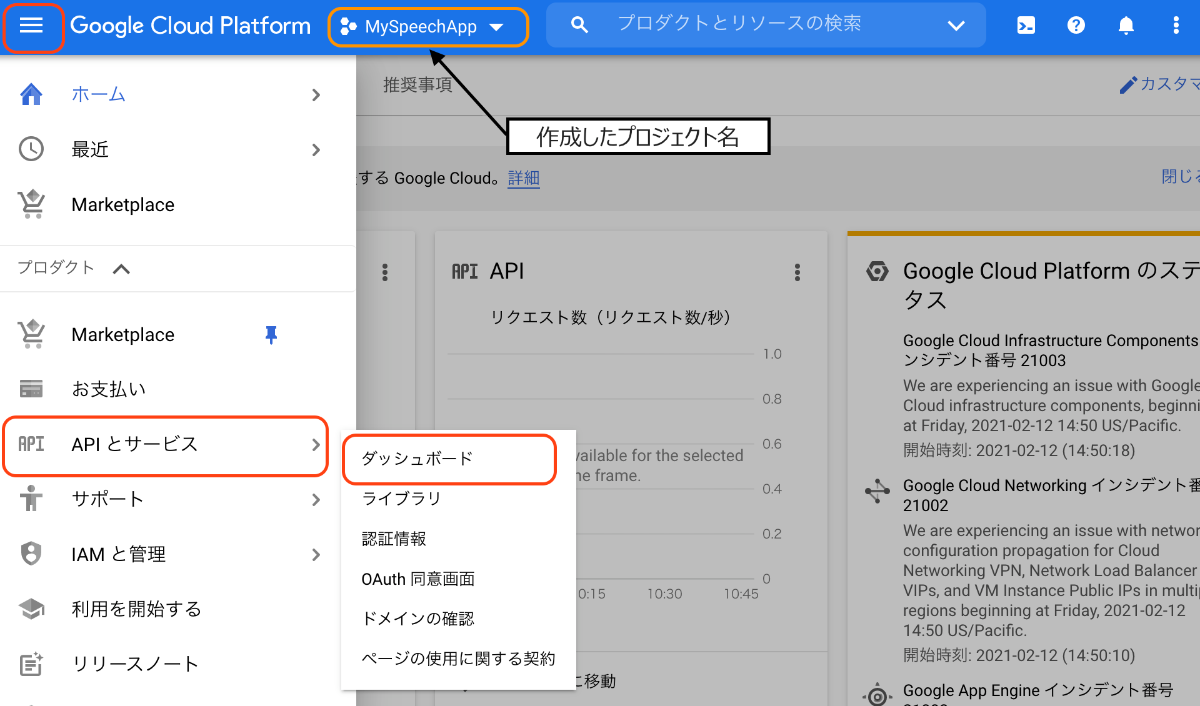Switch to the 推奨事項 tab
The width and height of the screenshot is (1200, 706).
coord(418,85)
